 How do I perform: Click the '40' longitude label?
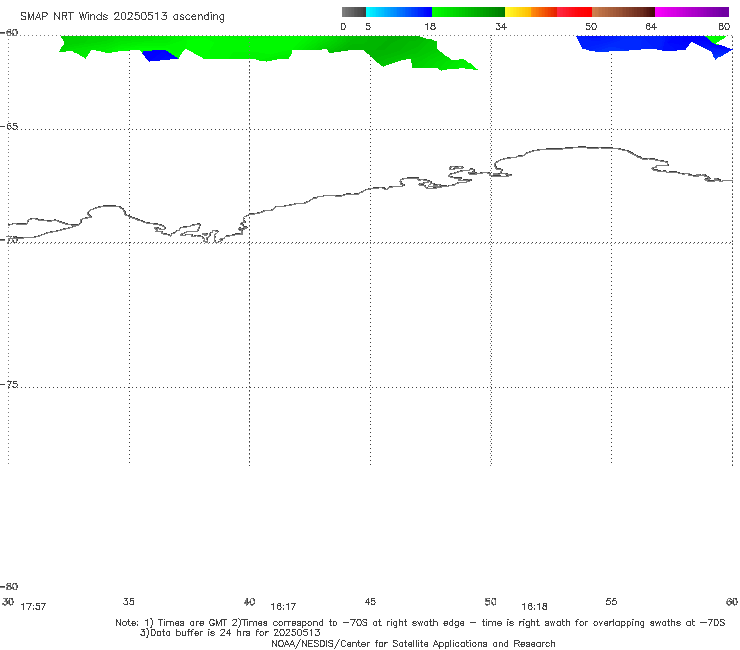click(249, 602)
